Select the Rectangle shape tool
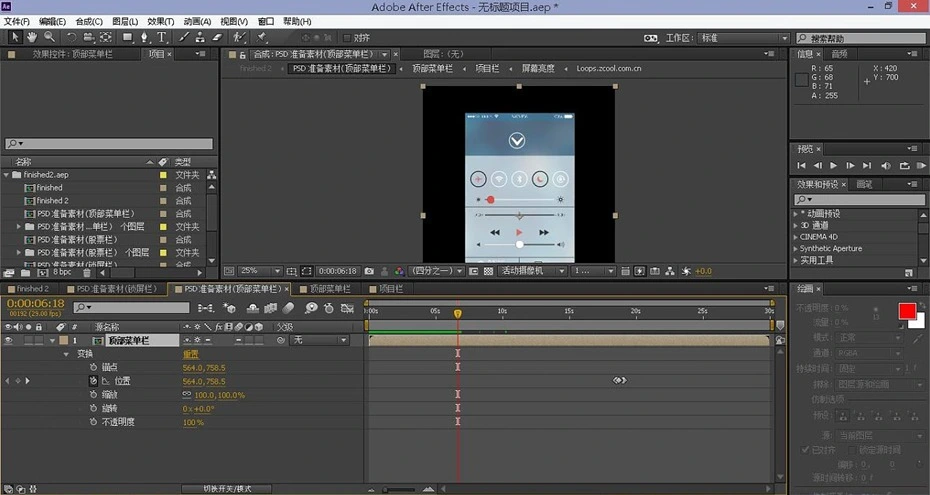 [x=128, y=37]
